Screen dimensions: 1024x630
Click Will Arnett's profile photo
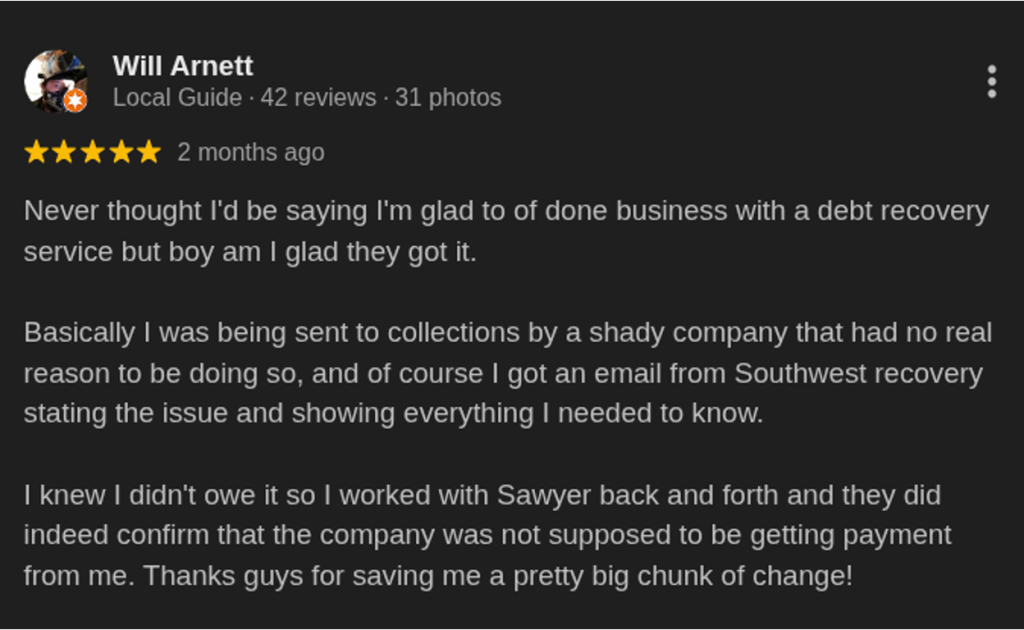pyautogui.click(x=53, y=81)
